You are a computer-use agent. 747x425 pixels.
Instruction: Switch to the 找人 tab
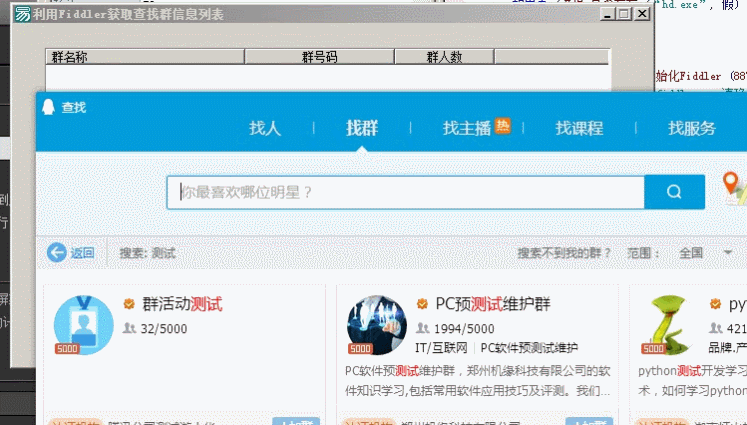click(x=265, y=128)
